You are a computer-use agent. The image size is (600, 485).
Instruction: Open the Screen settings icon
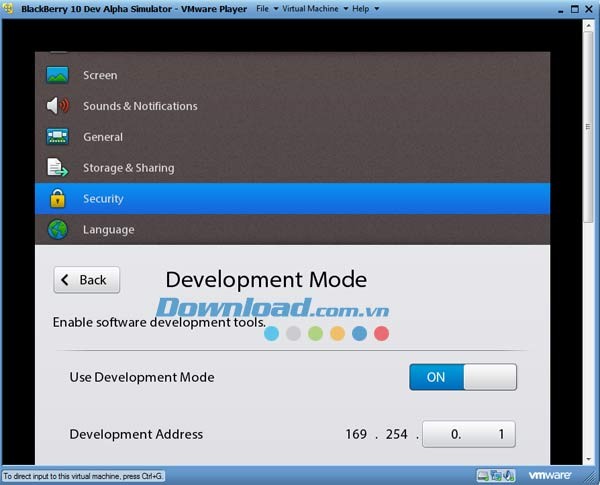[x=57, y=75]
